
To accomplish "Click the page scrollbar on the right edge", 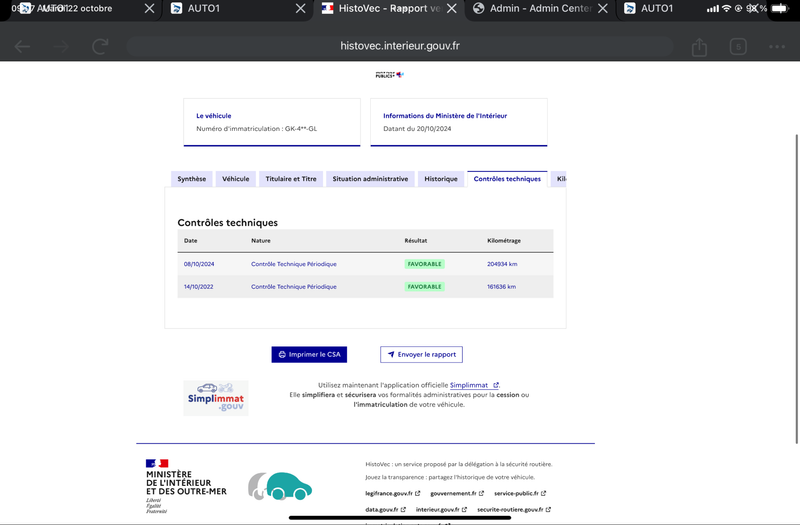I will point(797,289).
